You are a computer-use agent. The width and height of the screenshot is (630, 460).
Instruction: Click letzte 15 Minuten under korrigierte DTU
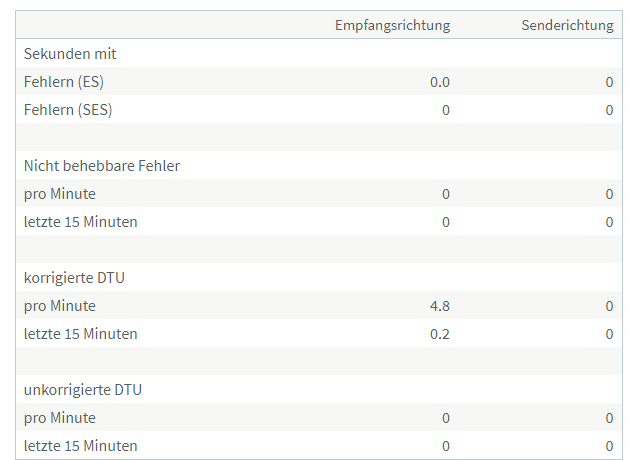coord(80,334)
